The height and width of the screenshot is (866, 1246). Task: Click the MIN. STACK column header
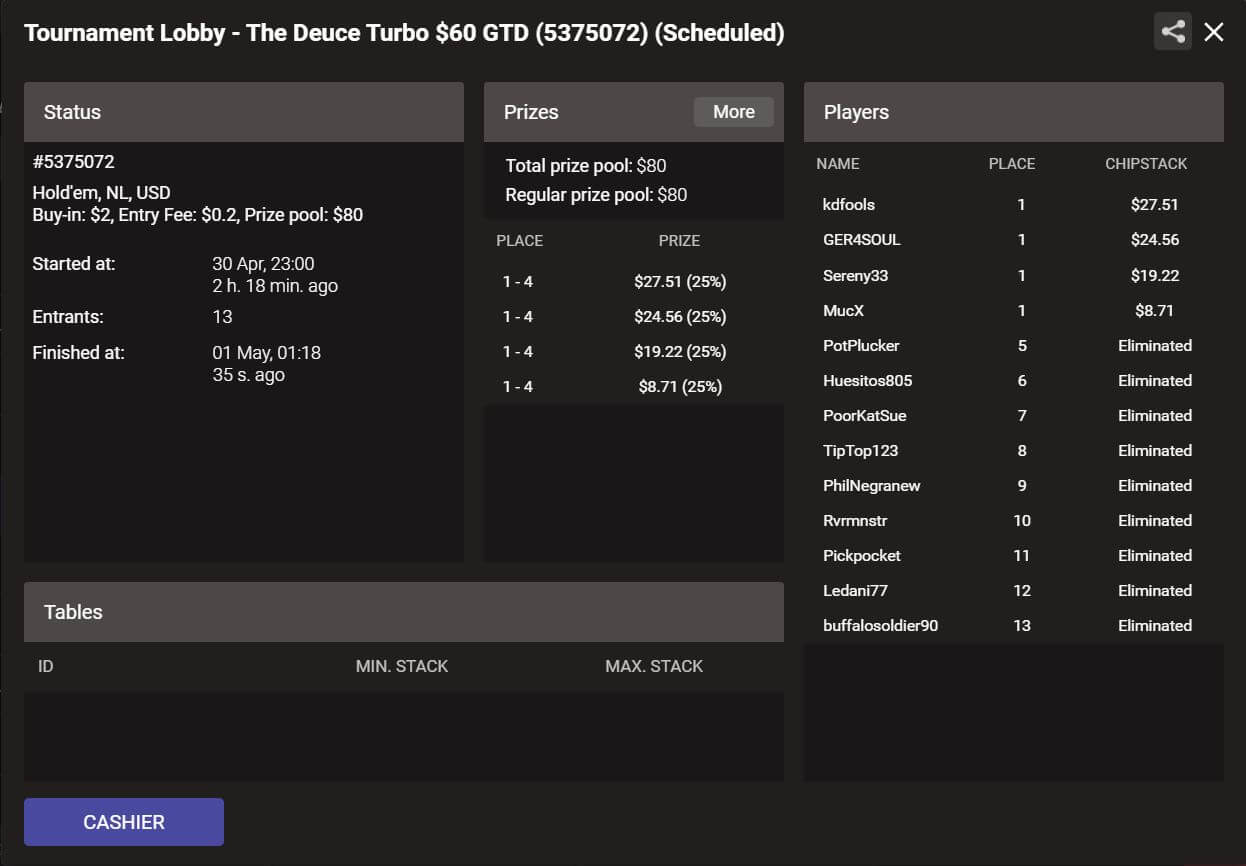click(x=402, y=666)
